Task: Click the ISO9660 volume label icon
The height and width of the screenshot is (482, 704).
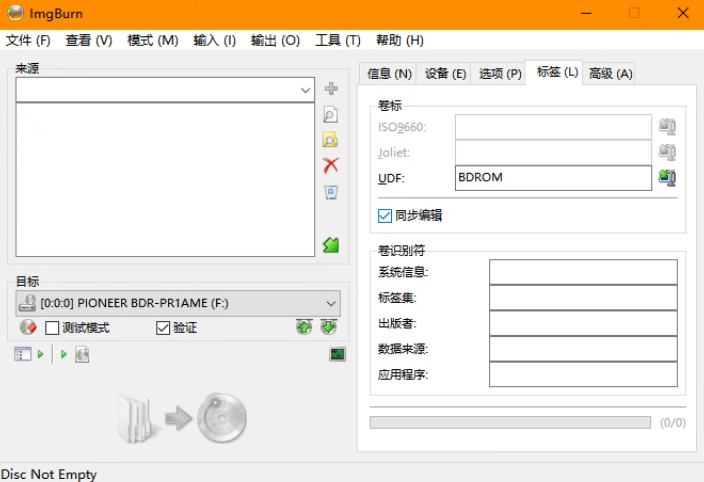Action: (667, 127)
